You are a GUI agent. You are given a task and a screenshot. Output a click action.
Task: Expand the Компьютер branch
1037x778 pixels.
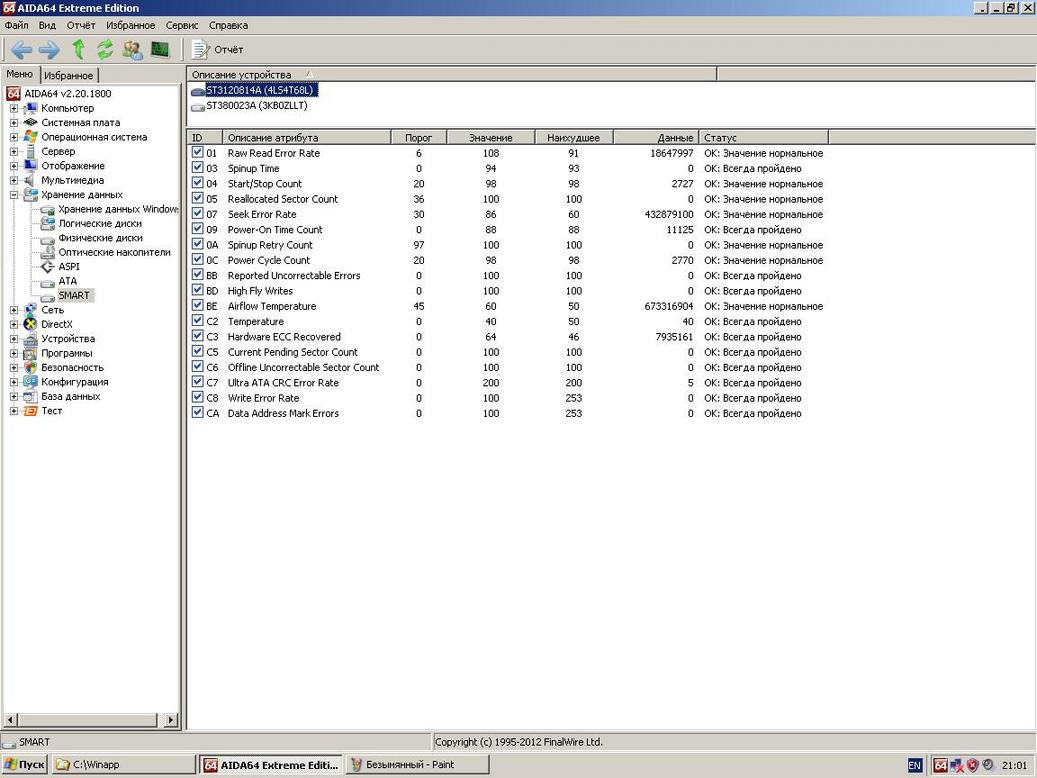tap(13, 108)
